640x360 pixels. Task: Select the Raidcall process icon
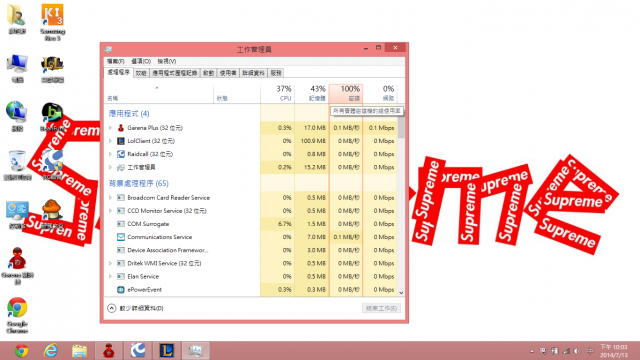click(x=121, y=154)
